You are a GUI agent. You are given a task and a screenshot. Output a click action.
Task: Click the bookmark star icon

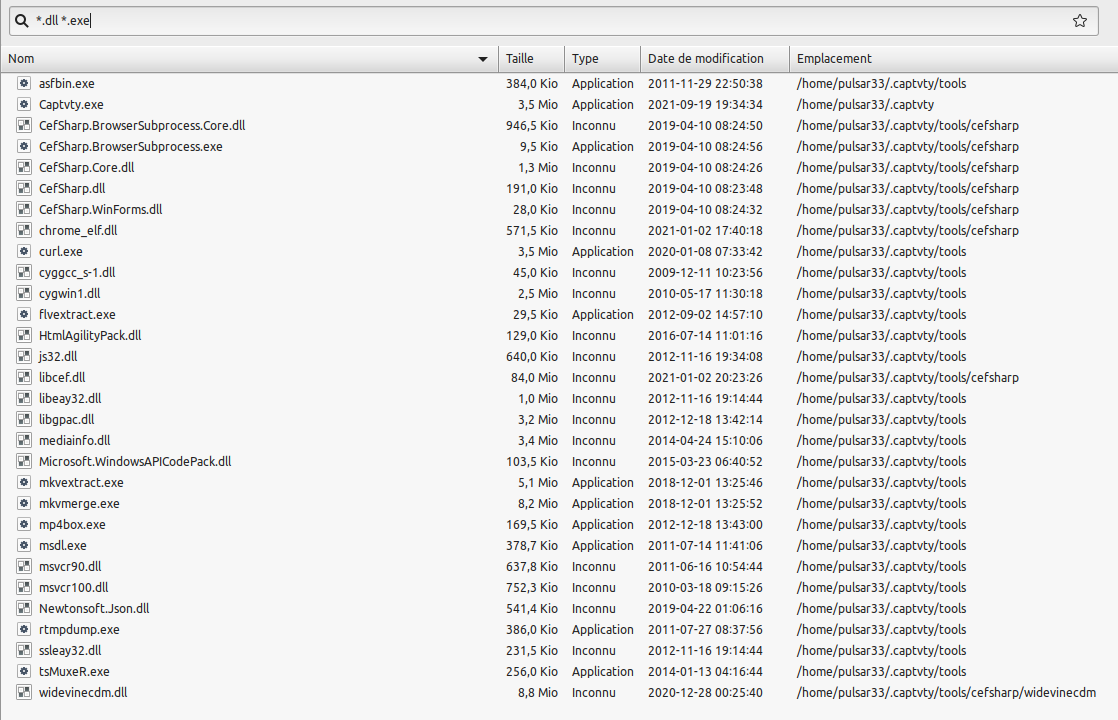tap(1079, 21)
